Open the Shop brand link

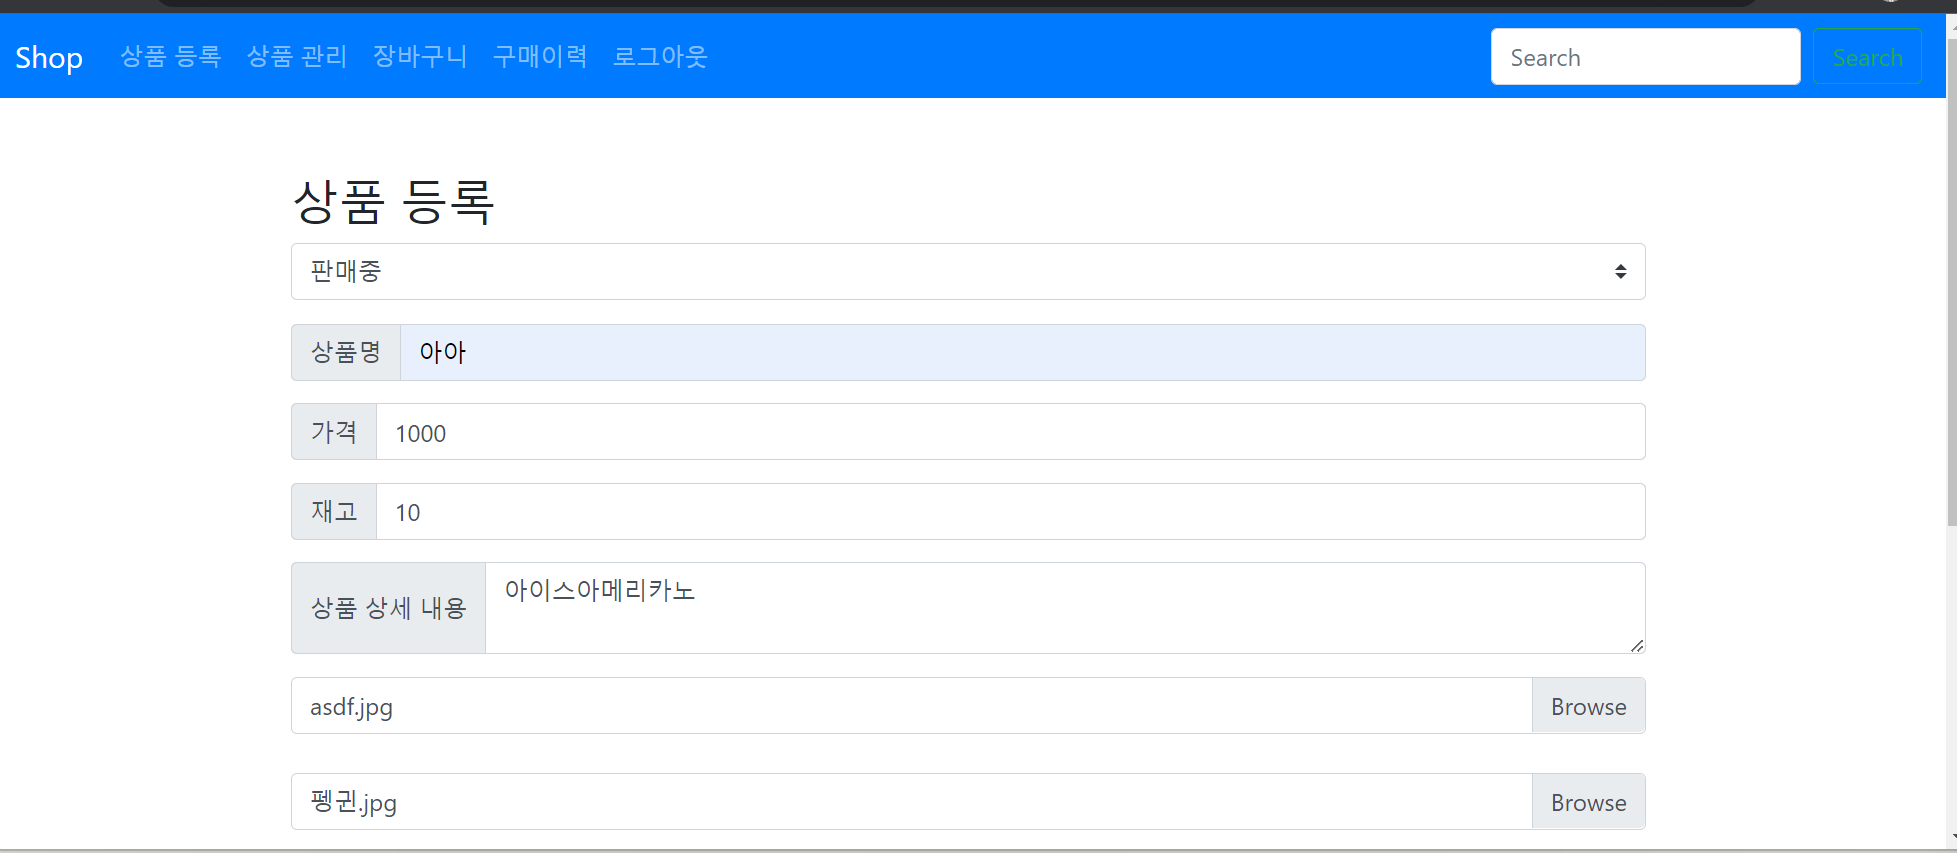coord(49,57)
